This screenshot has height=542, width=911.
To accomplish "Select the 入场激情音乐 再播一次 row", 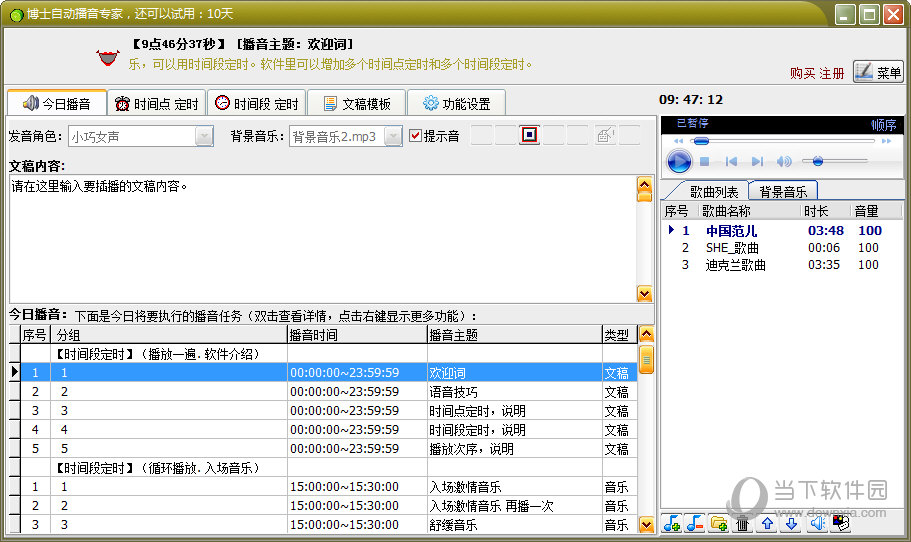I will pyautogui.click(x=329, y=505).
